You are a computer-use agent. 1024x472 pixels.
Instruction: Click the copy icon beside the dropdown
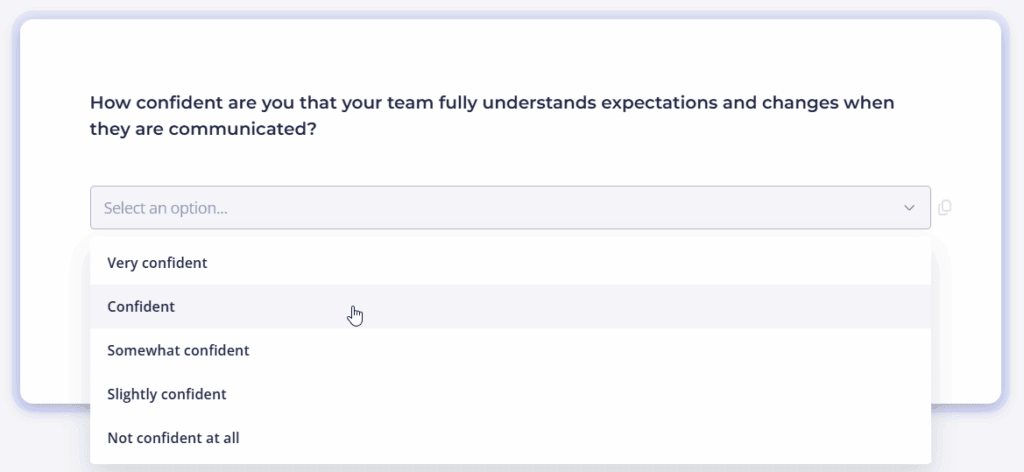(x=945, y=208)
